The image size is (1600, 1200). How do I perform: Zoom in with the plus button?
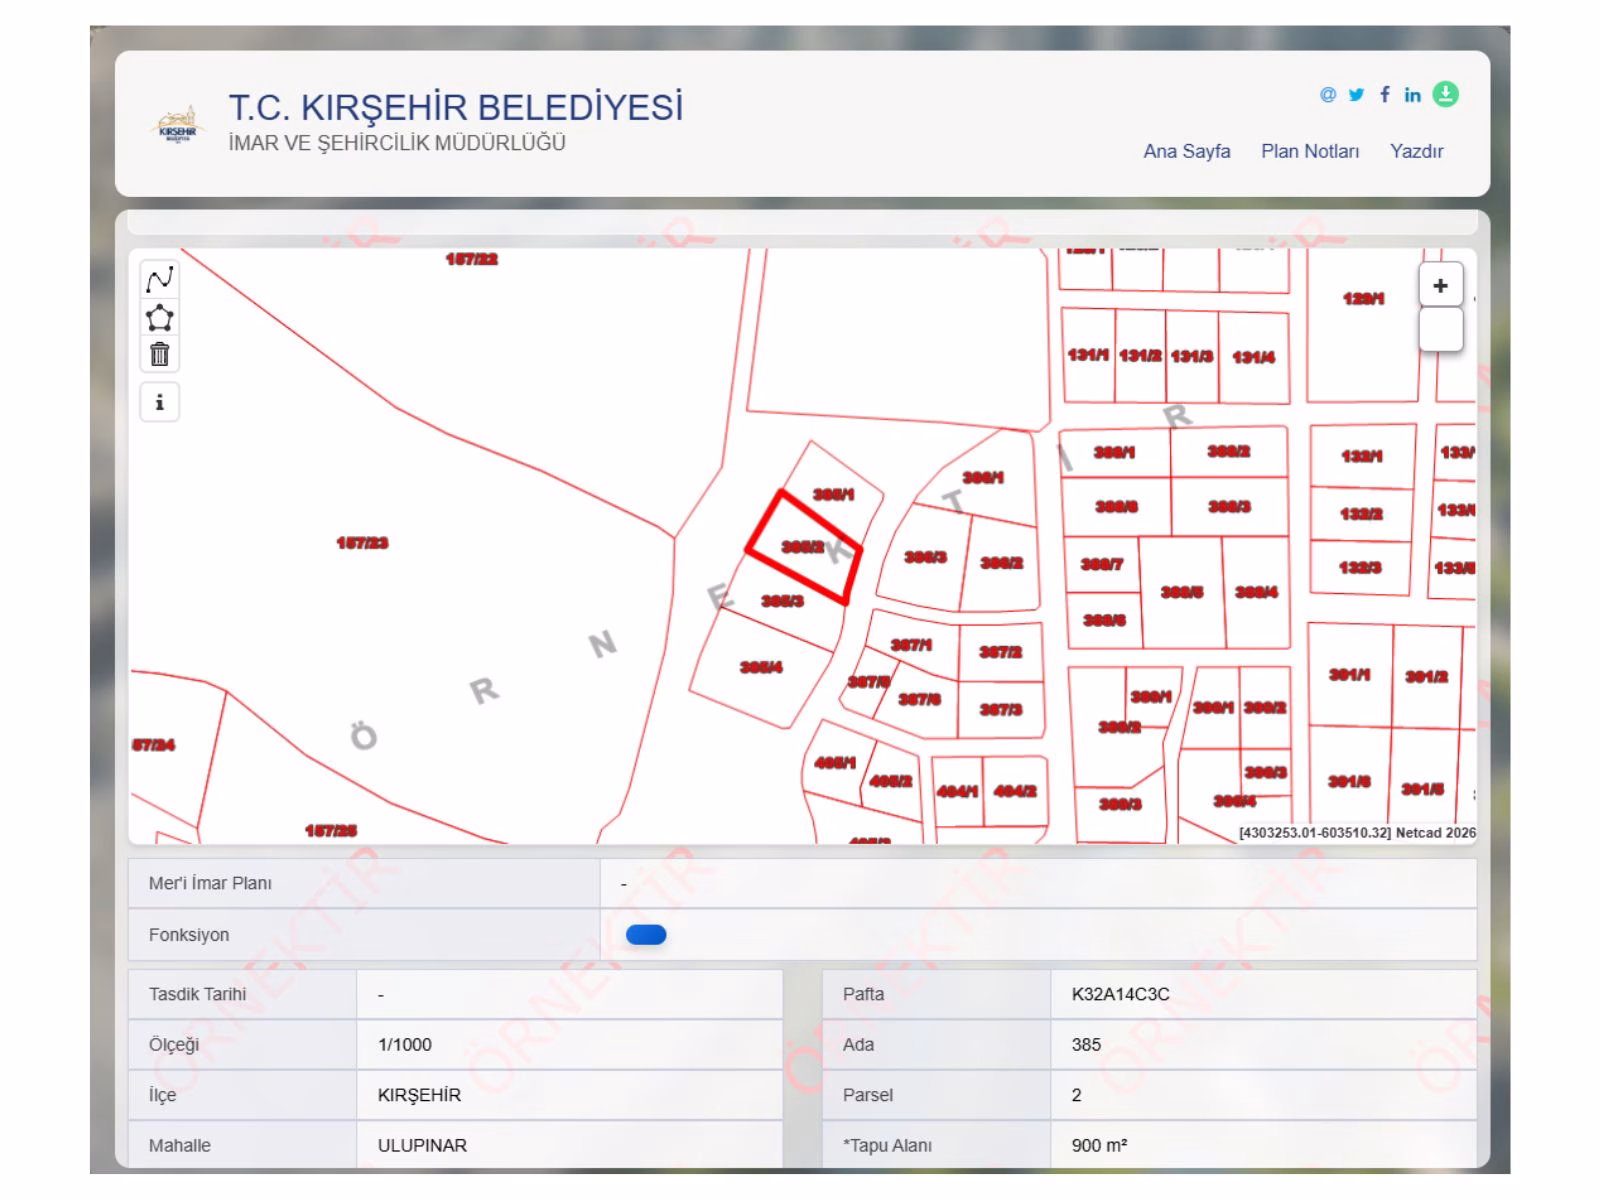click(1440, 286)
